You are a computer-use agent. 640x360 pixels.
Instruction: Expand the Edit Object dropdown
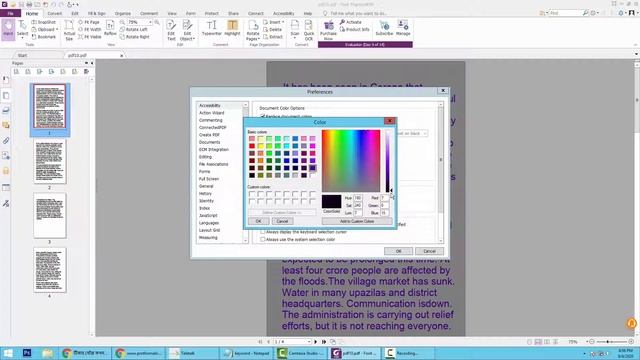[x=194, y=39]
